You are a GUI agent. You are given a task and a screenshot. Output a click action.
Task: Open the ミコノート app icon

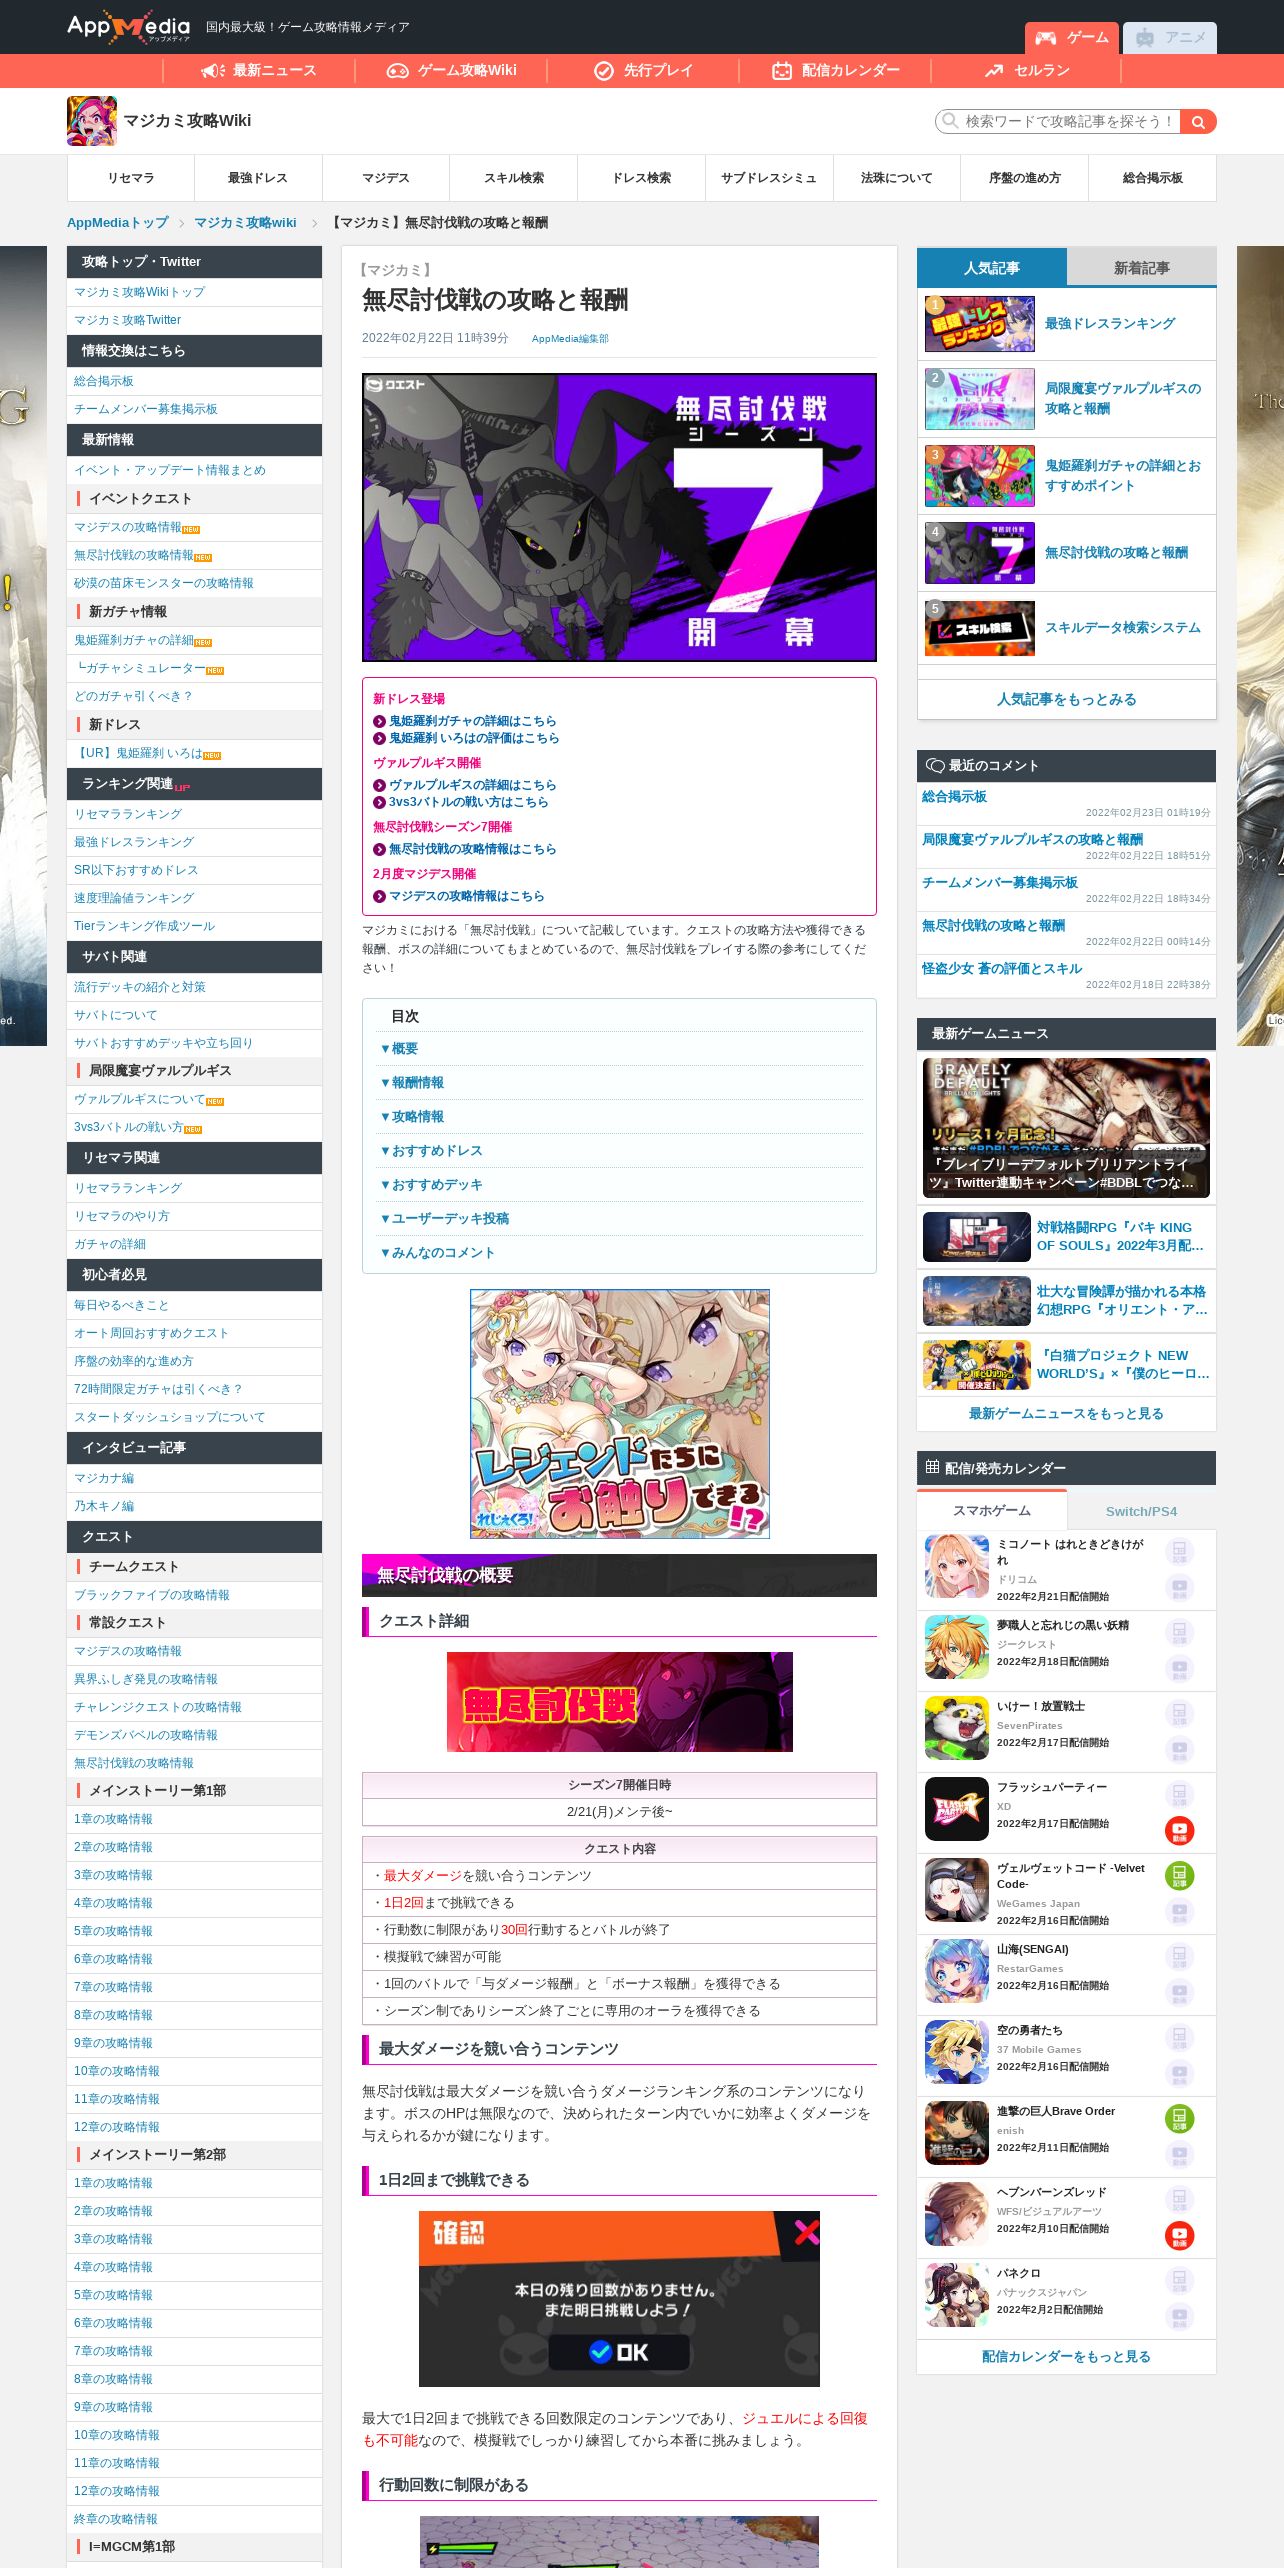(x=957, y=1566)
